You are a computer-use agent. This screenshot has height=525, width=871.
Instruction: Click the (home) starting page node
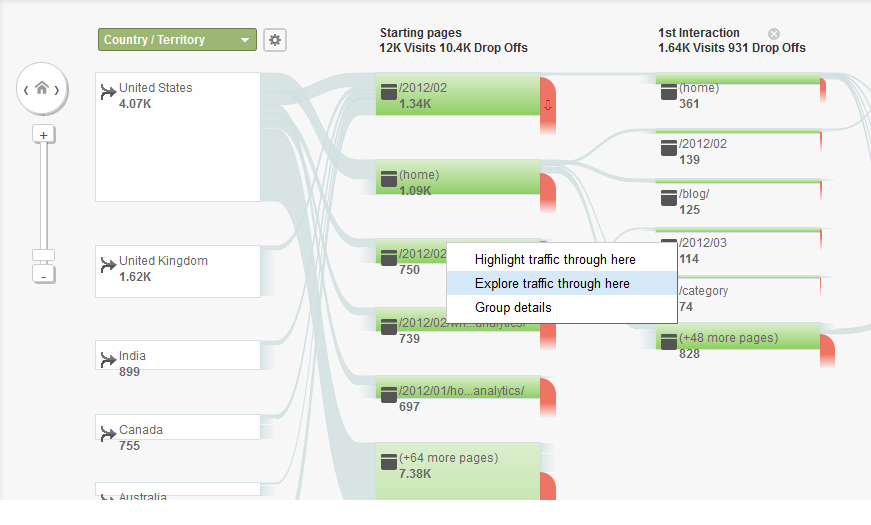coord(457,182)
